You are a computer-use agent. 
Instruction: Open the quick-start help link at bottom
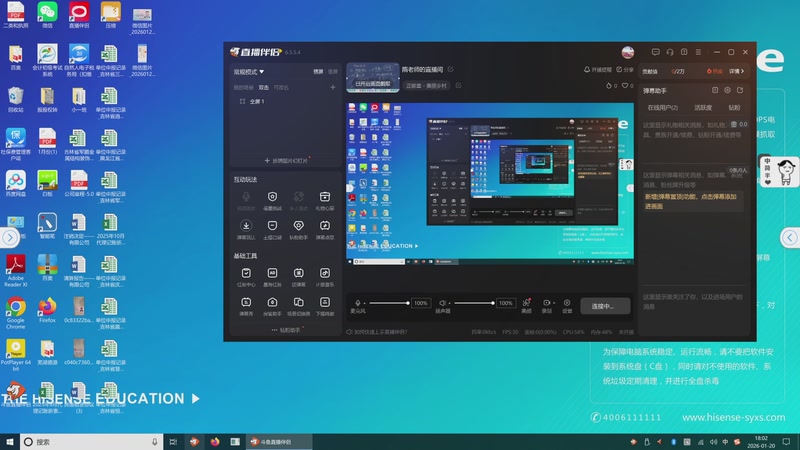tap(377, 332)
